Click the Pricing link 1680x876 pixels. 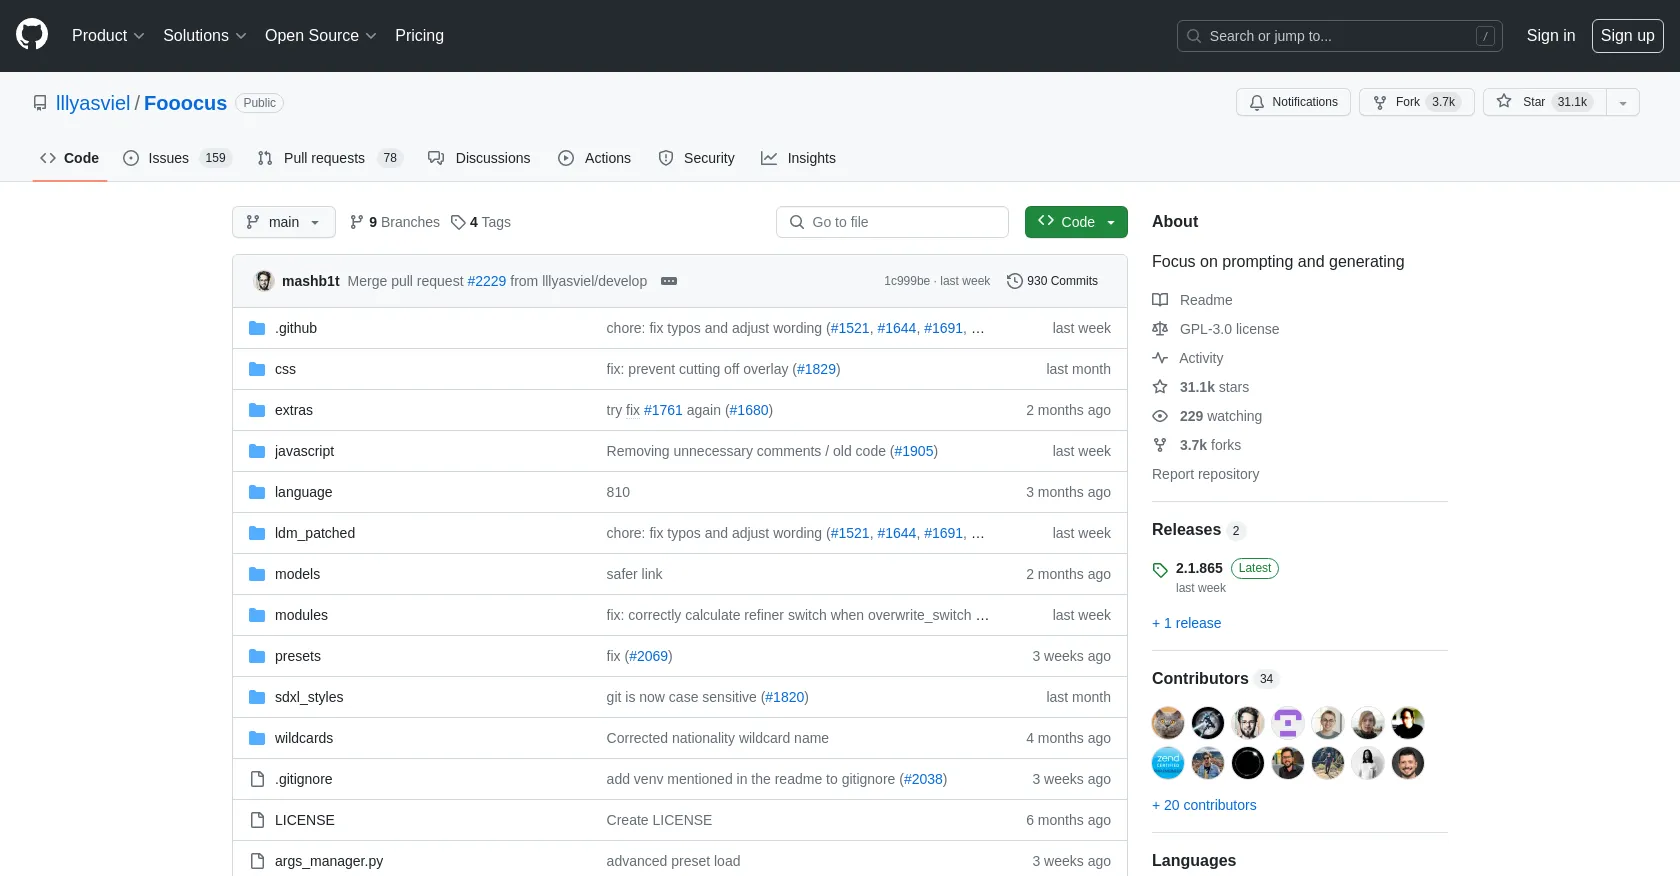[x=419, y=36]
